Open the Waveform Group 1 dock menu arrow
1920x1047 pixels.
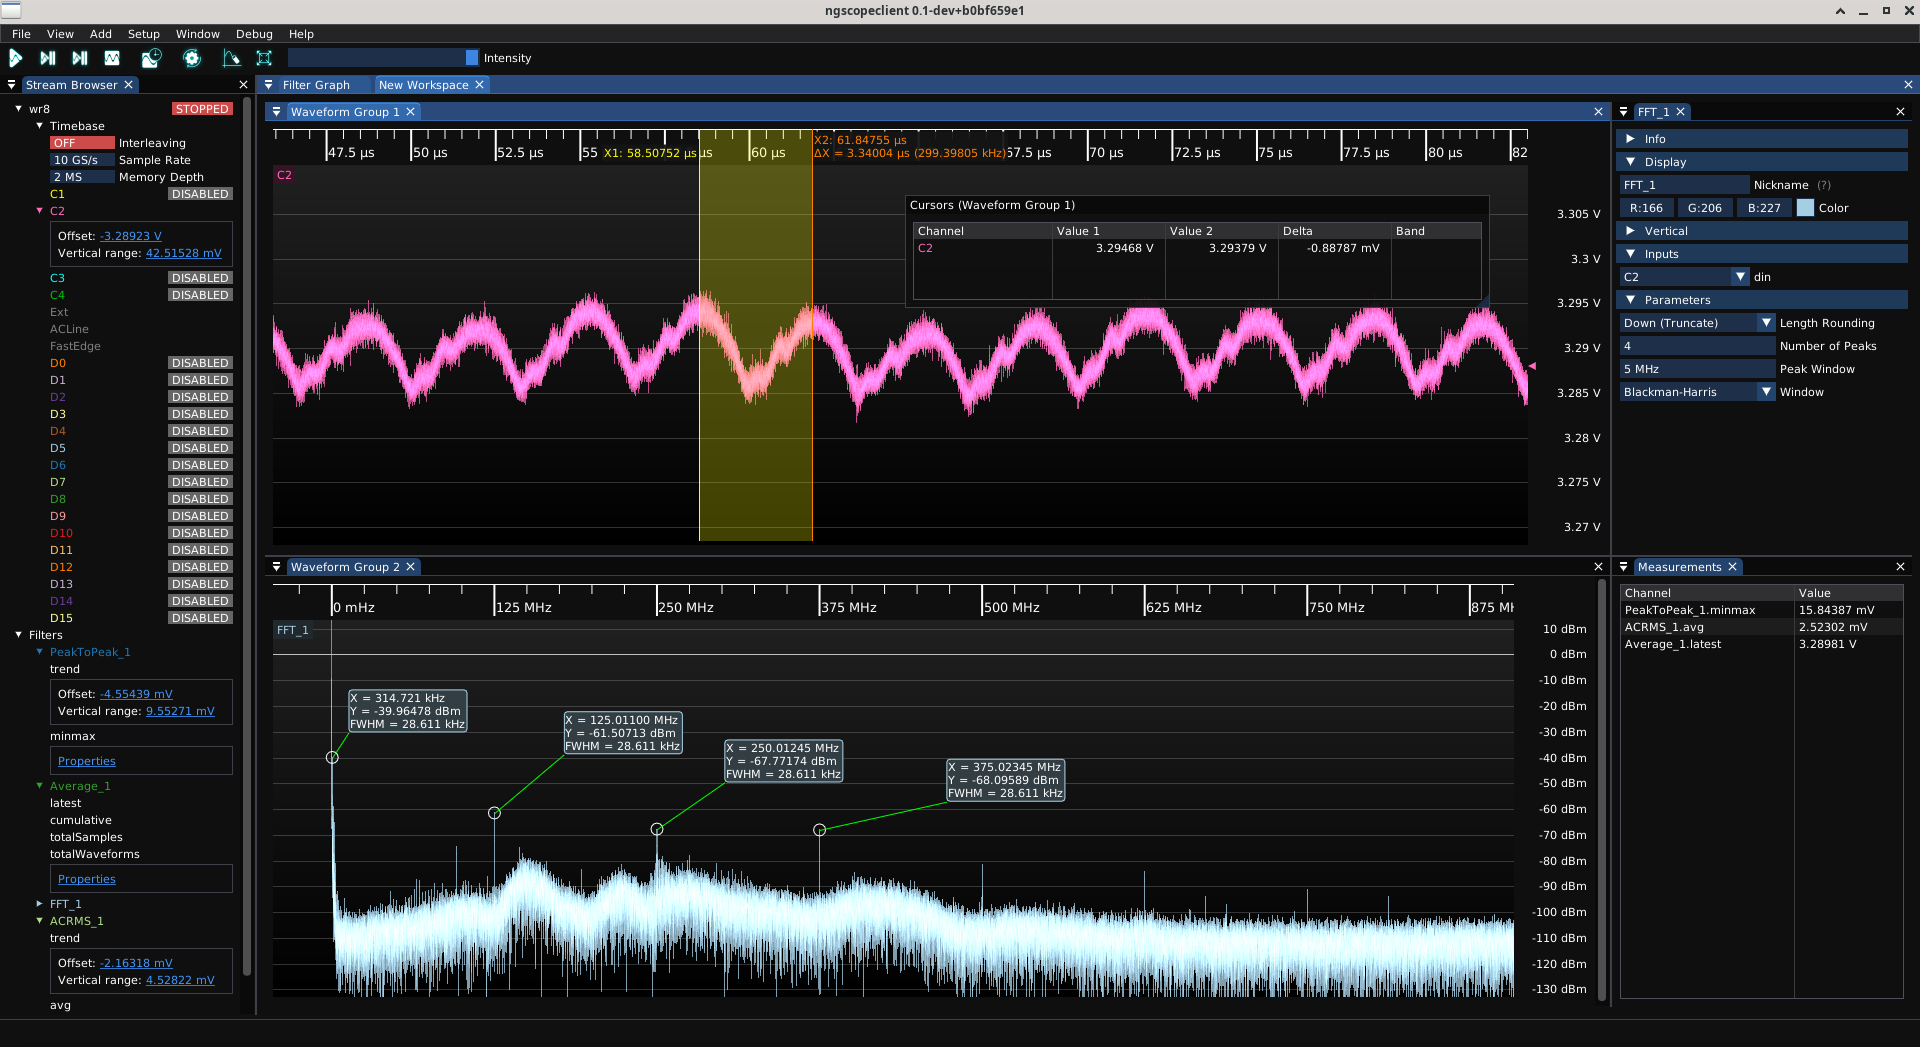tap(277, 112)
